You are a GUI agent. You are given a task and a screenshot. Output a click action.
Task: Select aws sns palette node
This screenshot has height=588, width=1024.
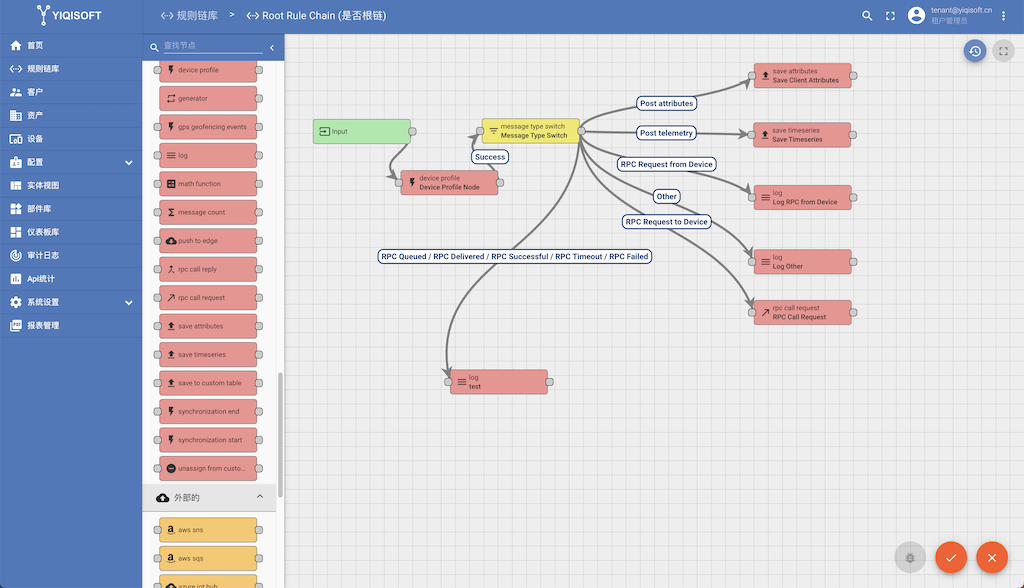point(208,530)
